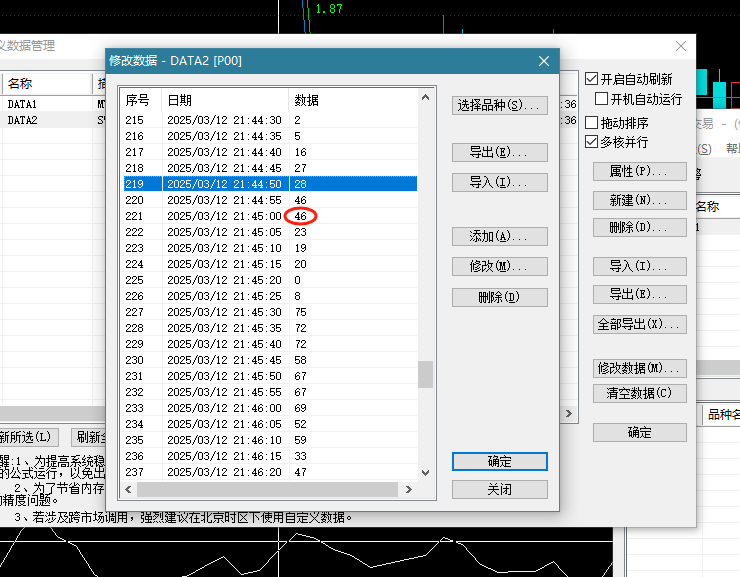Click the vertical scrollbar thumb in the list
The image size is (740, 577).
(x=425, y=374)
